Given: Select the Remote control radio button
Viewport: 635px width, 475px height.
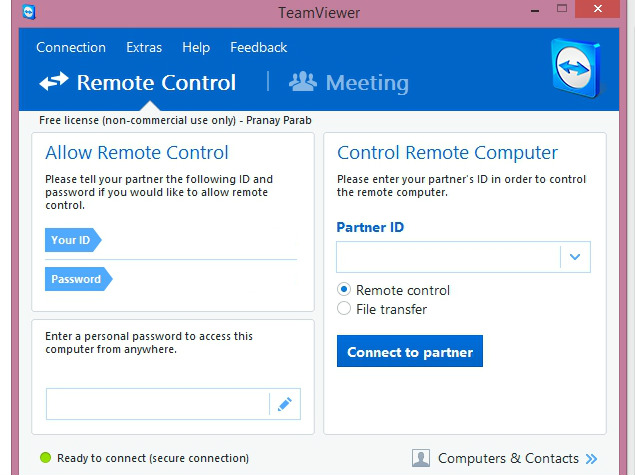Looking at the screenshot, I should pos(344,290).
